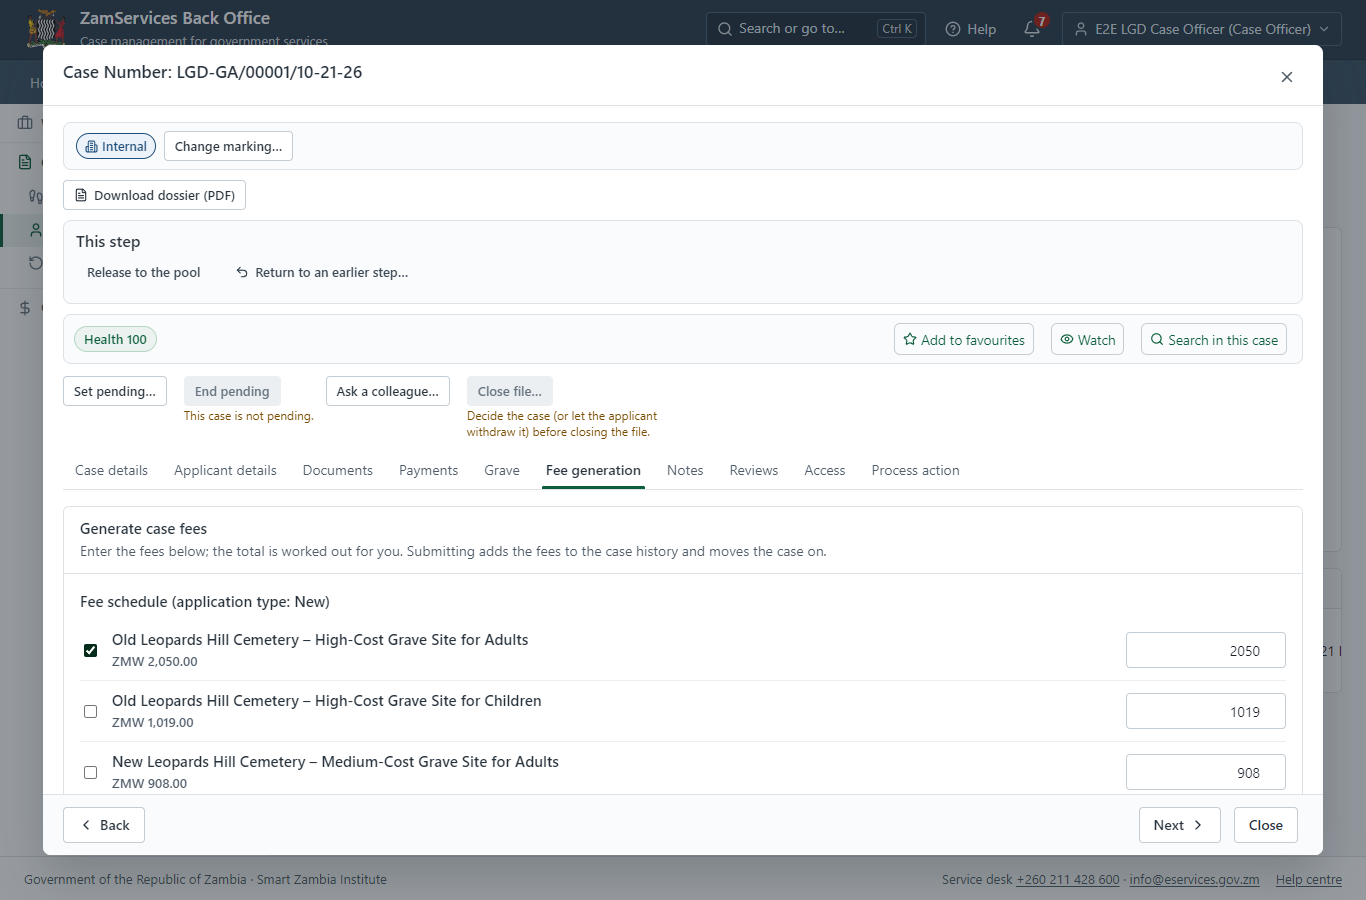Click the Close button in the footer
Screen dimensions: 1366x900
pyautogui.click(x=1266, y=825)
